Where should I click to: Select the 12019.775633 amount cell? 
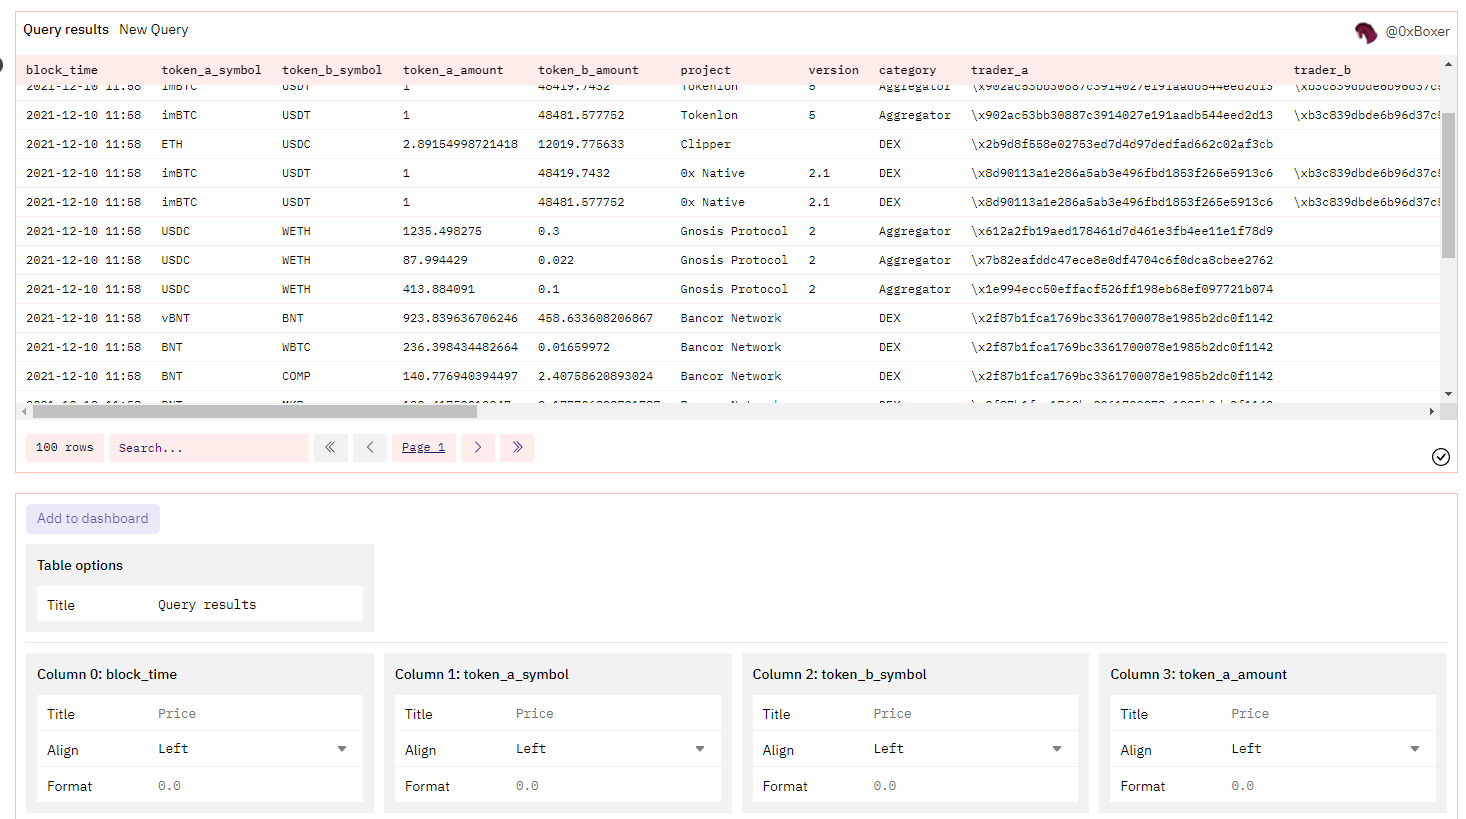coord(581,144)
